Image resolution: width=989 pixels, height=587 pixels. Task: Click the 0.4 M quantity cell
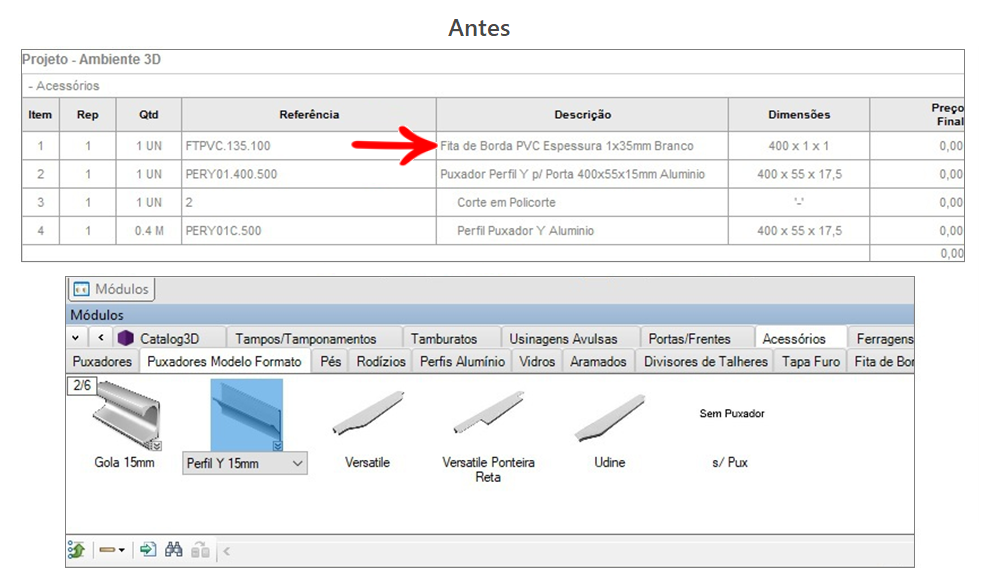(149, 231)
